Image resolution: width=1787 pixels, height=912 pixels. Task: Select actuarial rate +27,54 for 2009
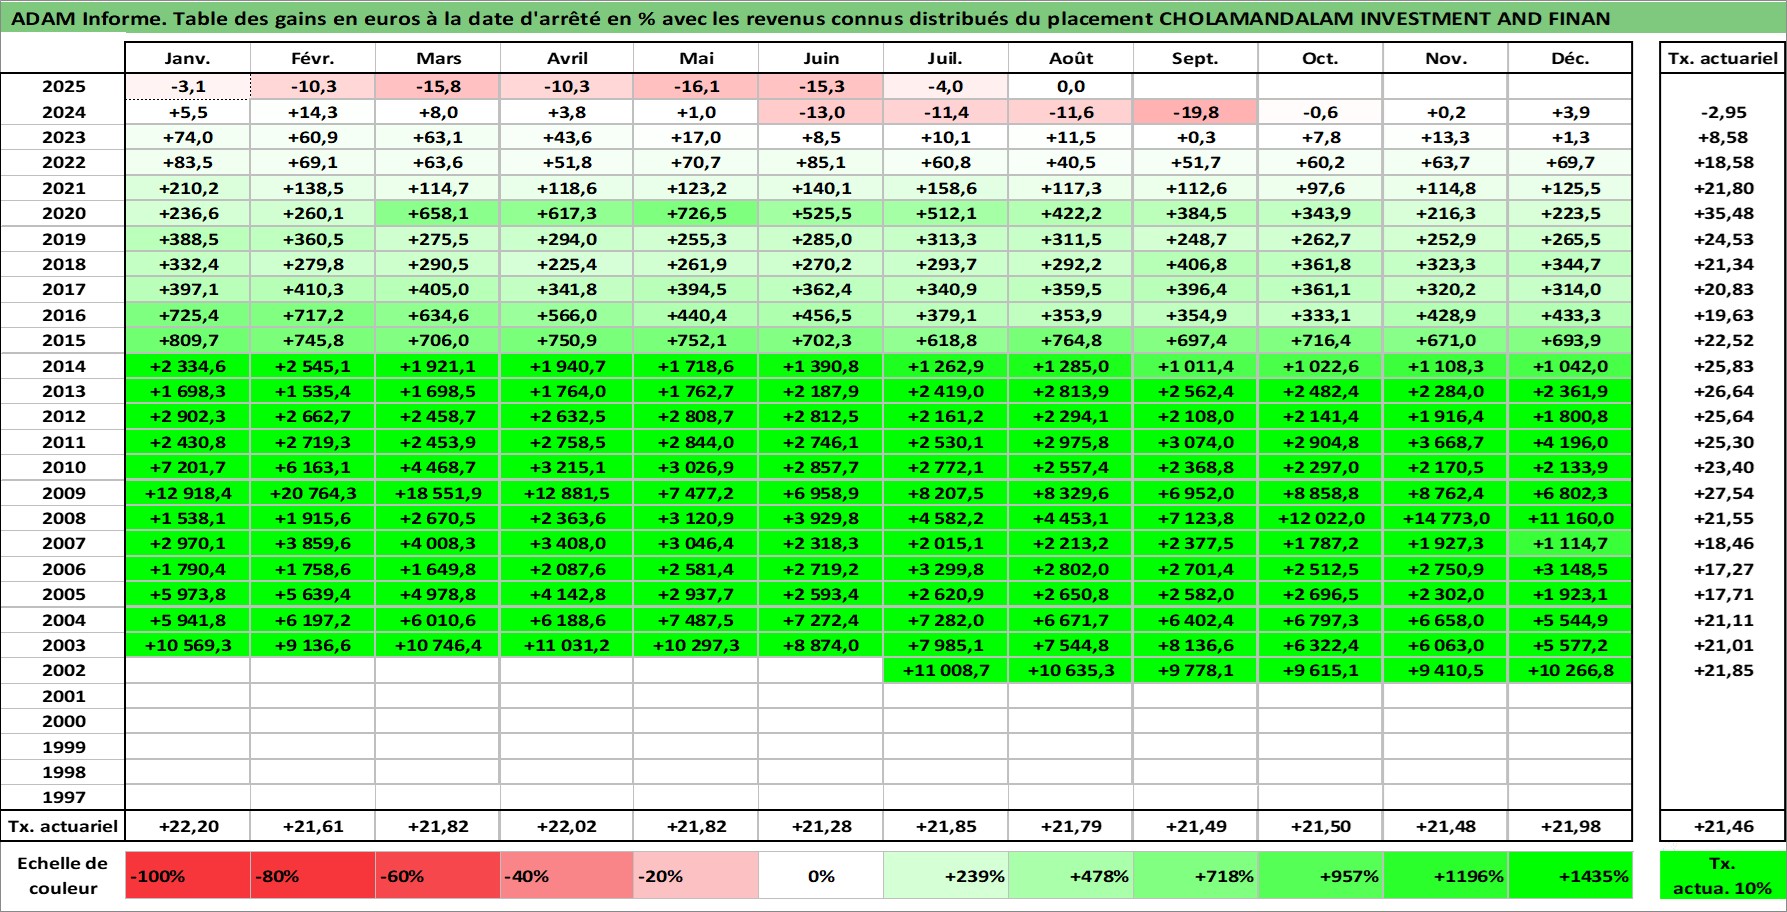pos(1723,493)
